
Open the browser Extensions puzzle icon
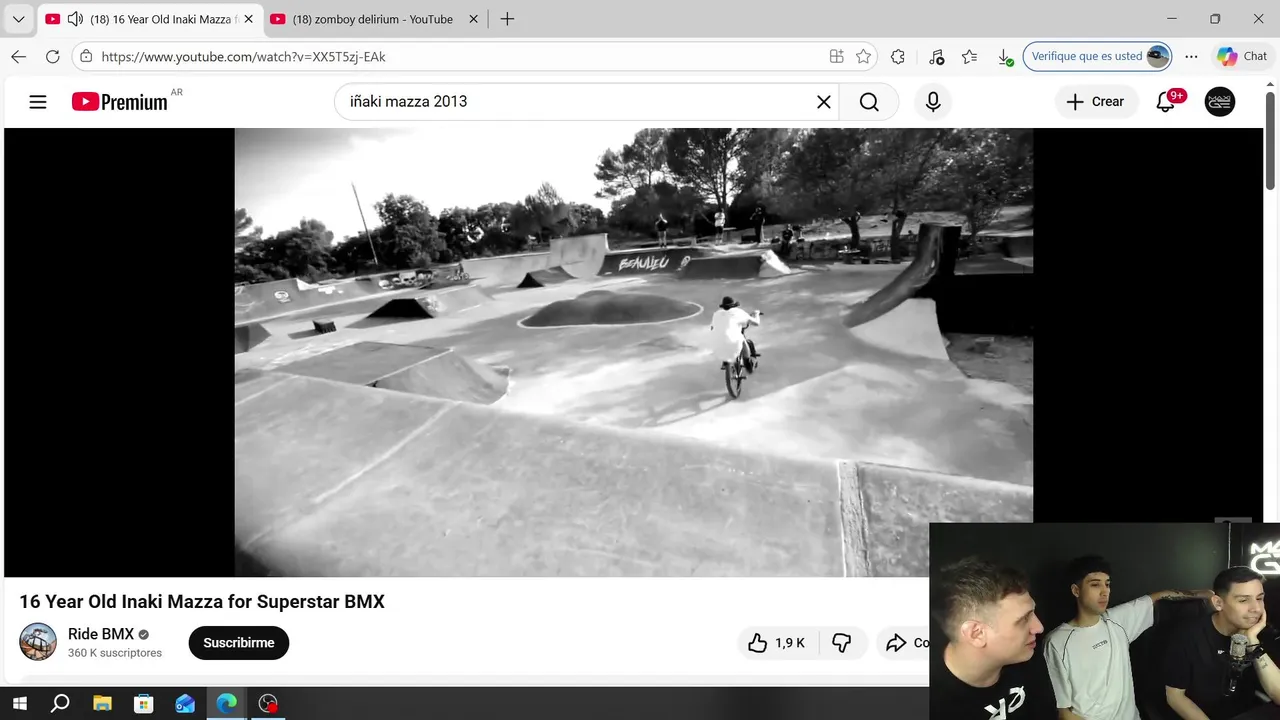[x=898, y=57]
